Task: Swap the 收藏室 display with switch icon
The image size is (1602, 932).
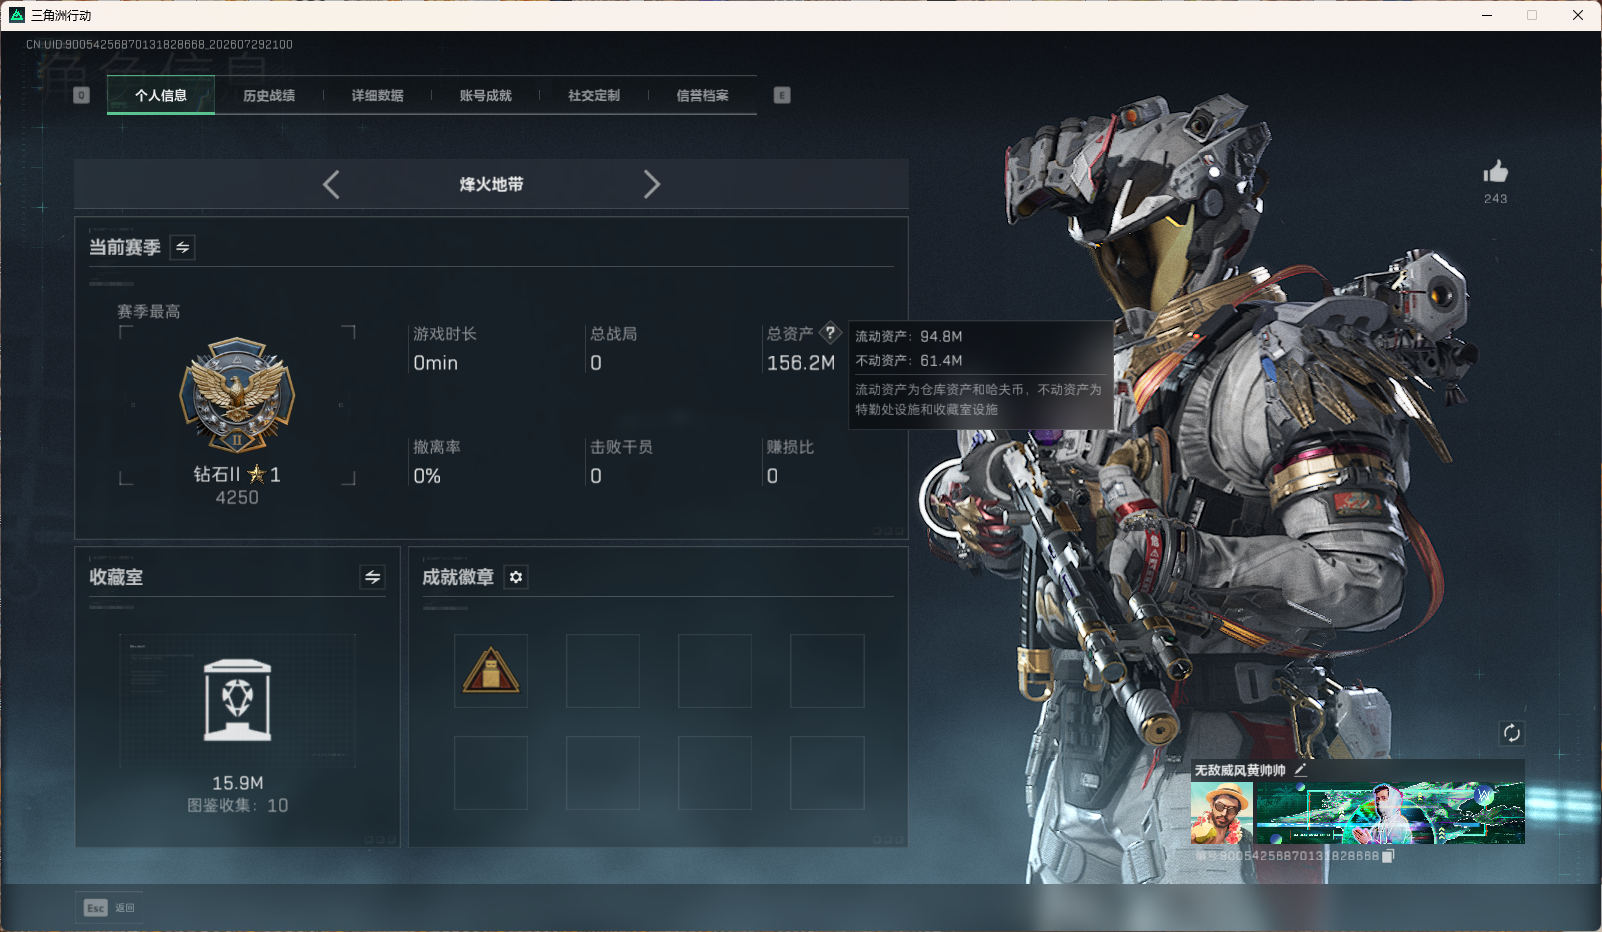Action: pyautogui.click(x=372, y=577)
